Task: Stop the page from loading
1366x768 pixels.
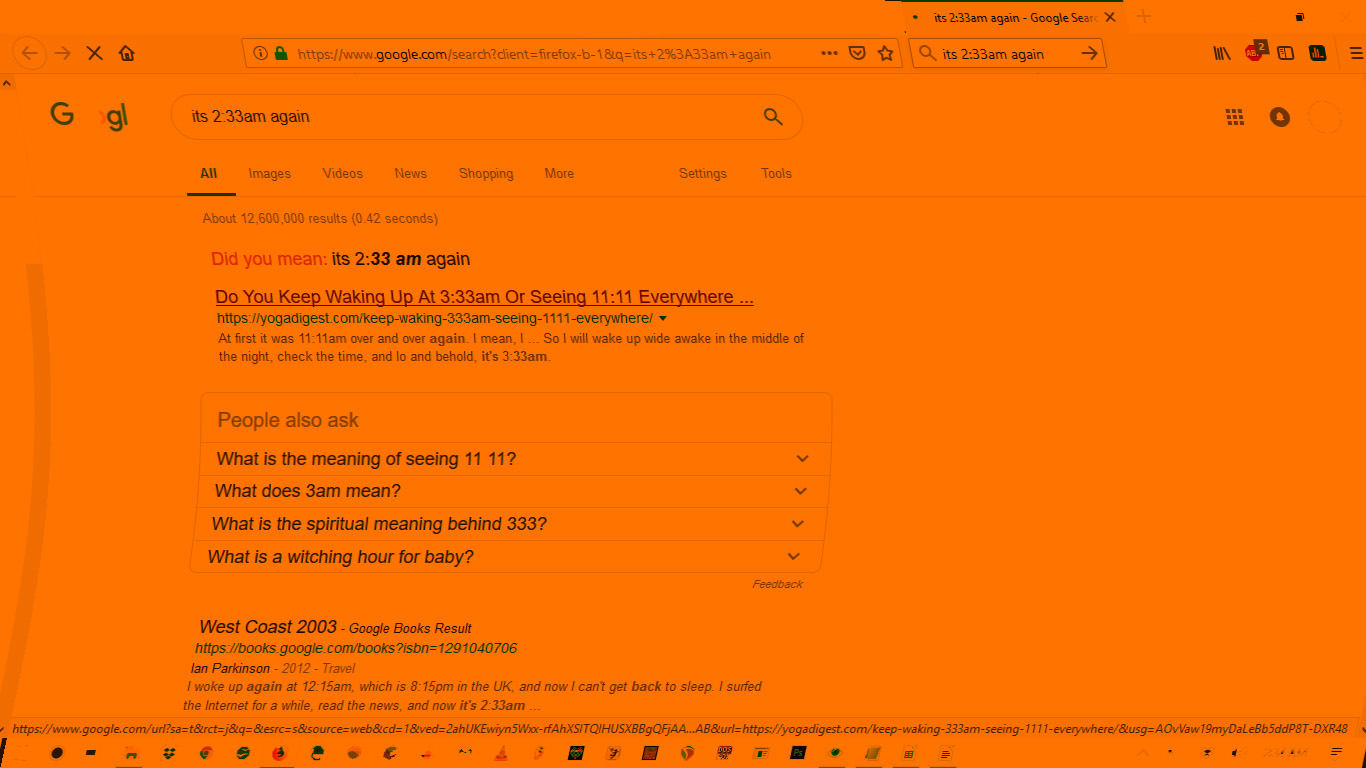Action: tap(95, 54)
